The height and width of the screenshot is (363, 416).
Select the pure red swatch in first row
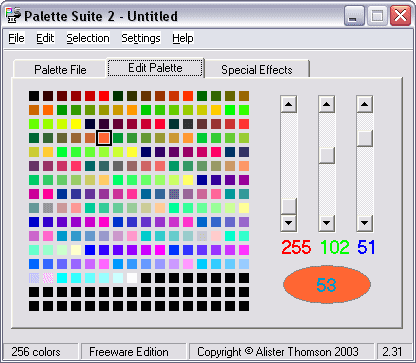click(104, 96)
